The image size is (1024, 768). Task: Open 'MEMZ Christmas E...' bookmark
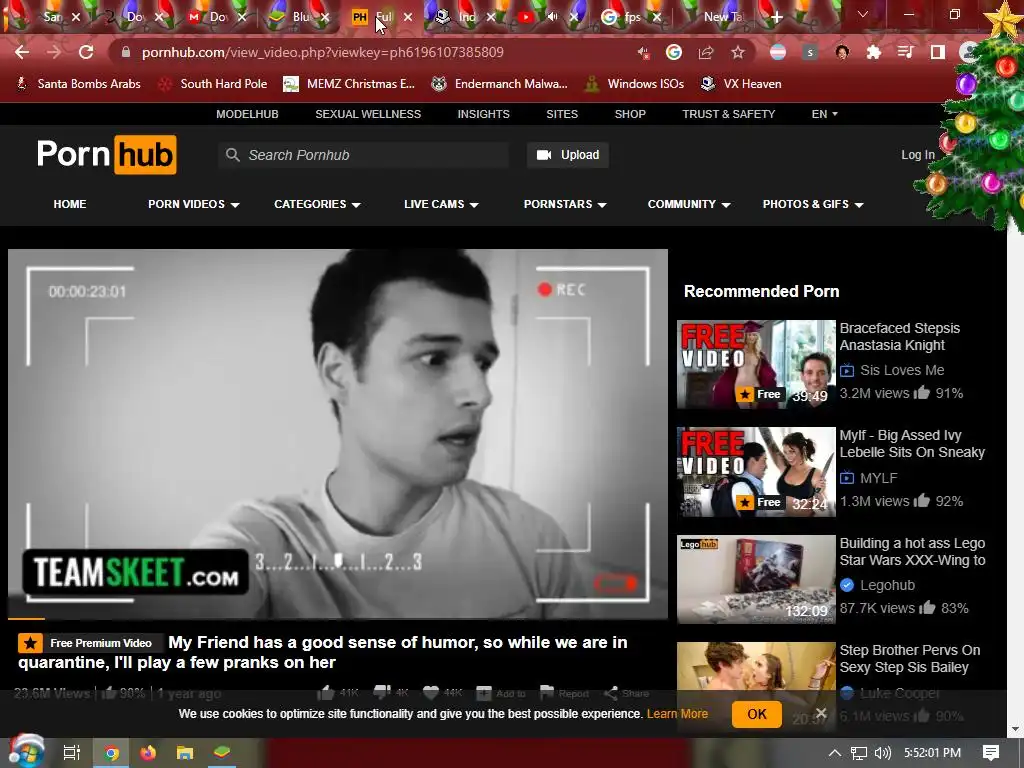click(349, 84)
